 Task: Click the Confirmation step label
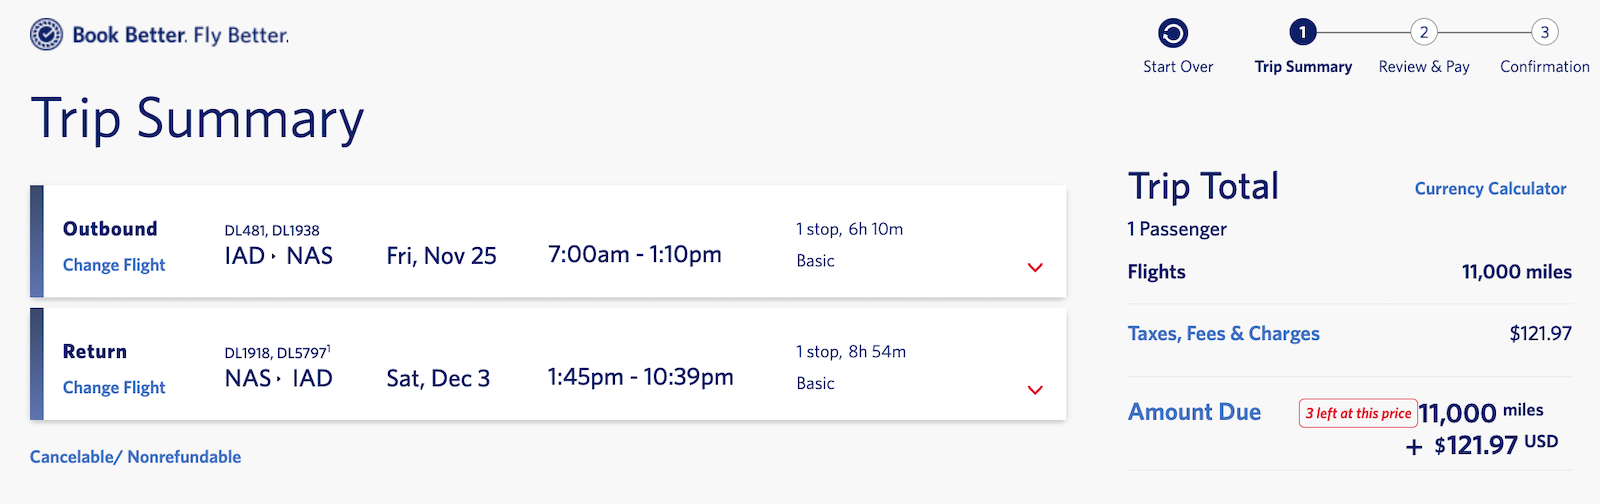point(1544,67)
